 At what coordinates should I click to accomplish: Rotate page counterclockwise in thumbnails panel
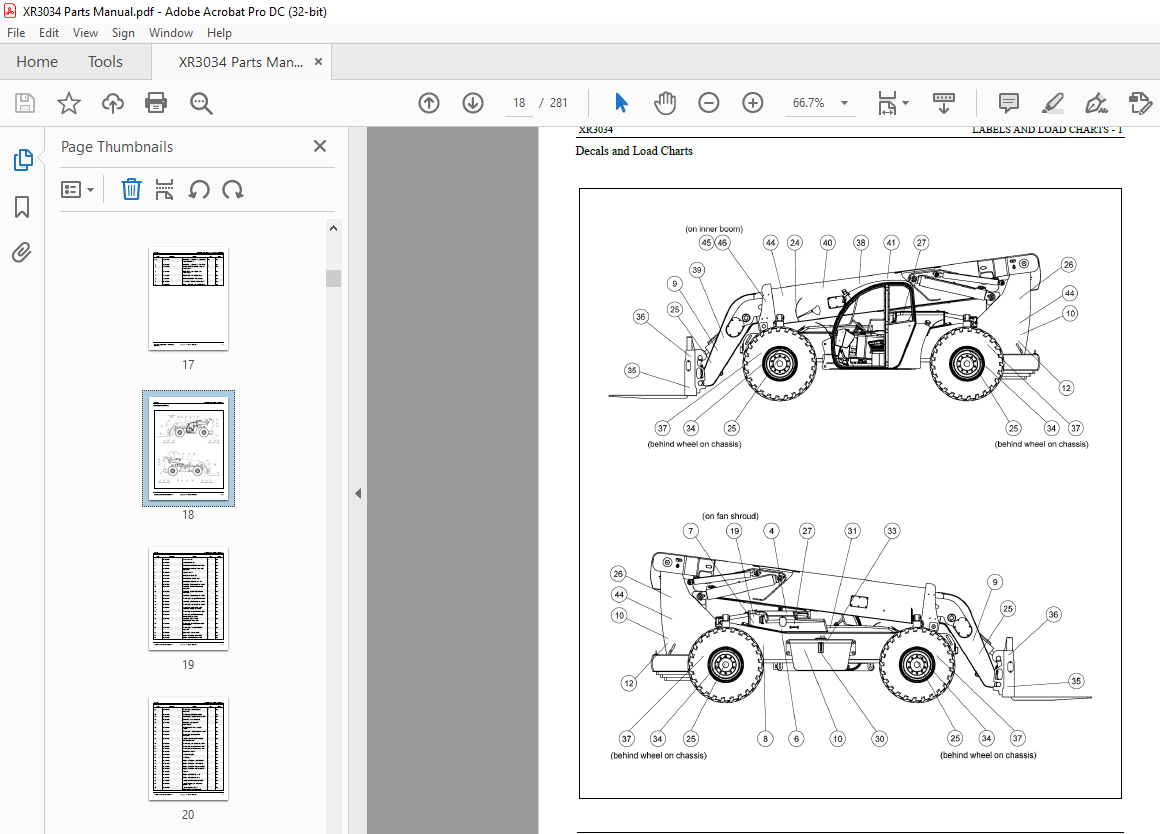point(198,189)
